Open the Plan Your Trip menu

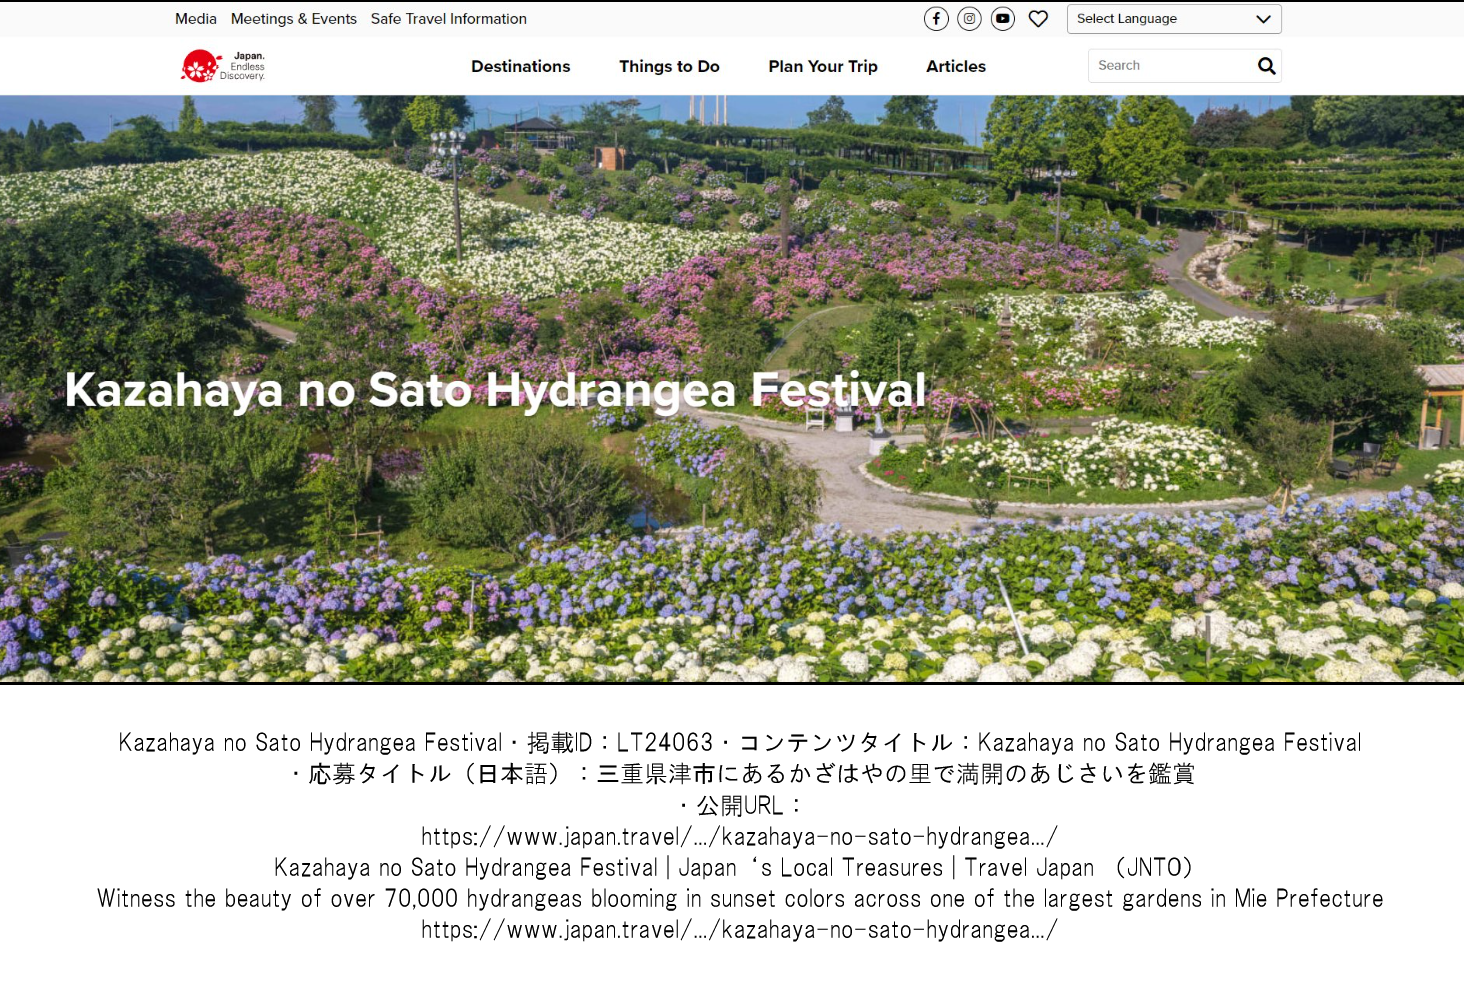click(822, 66)
